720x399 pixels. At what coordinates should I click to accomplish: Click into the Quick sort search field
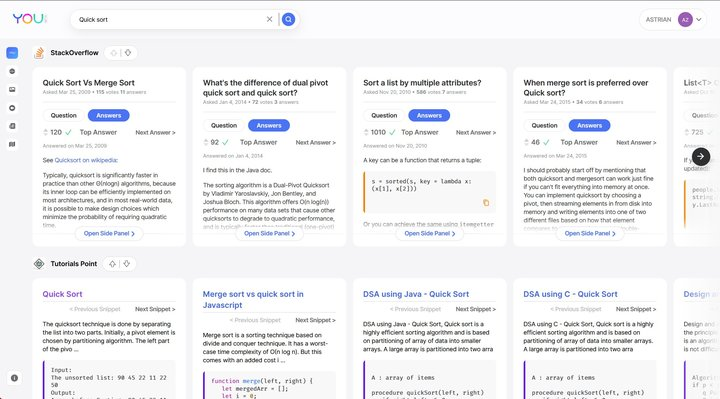coord(170,19)
